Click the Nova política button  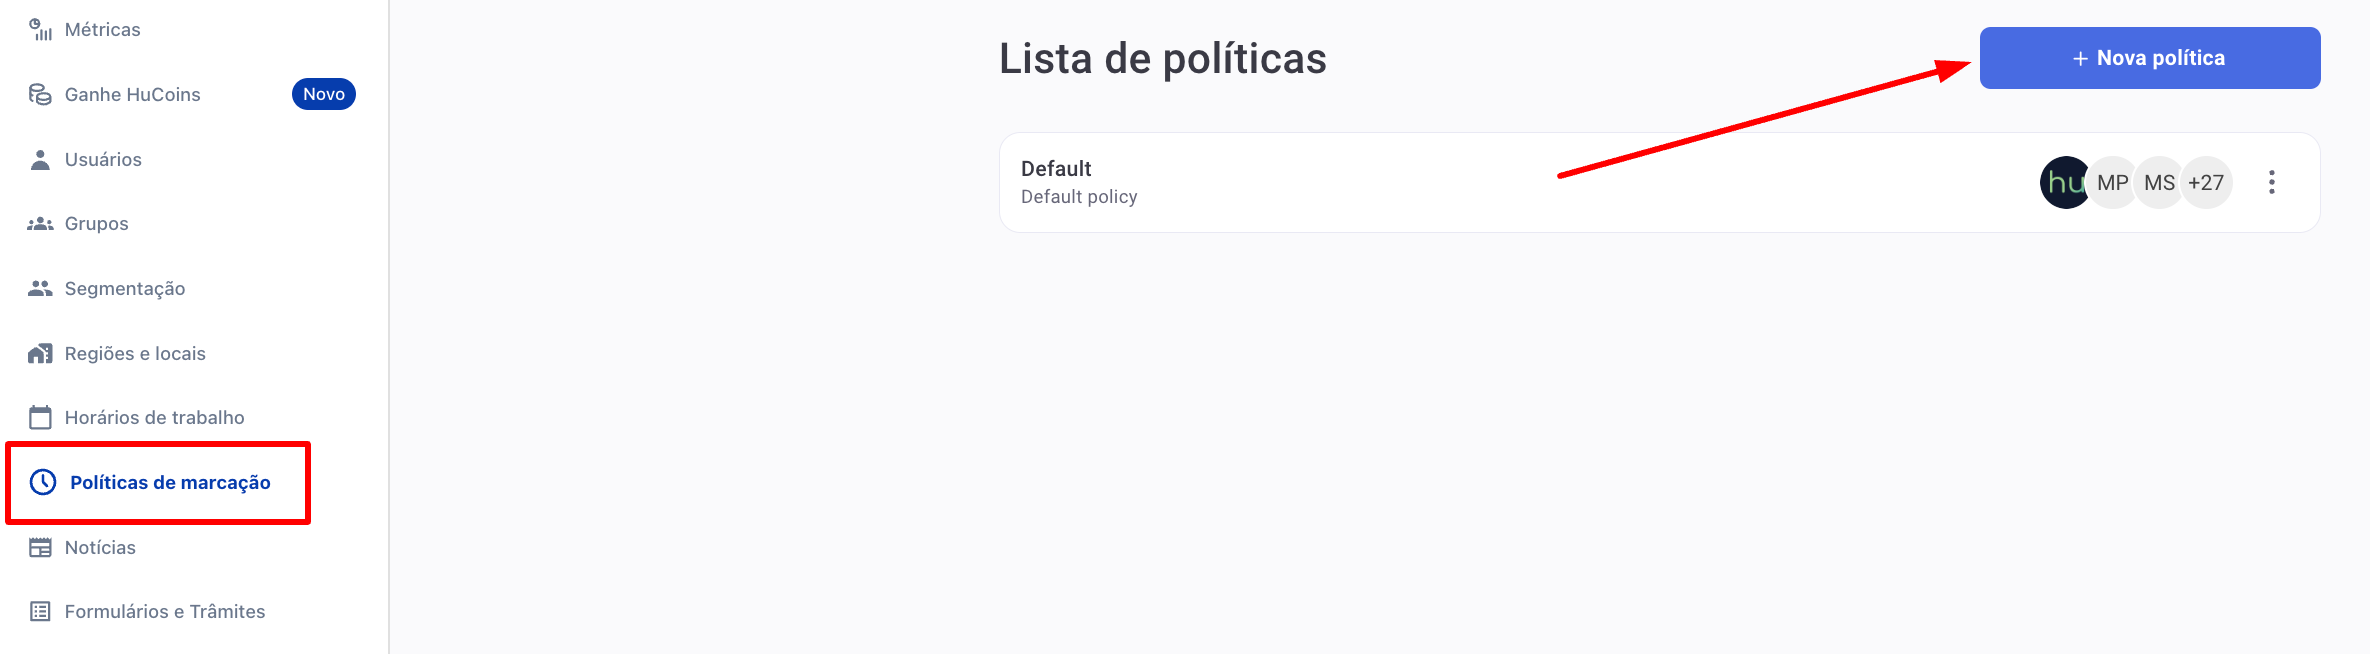[x=2150, y=58]
